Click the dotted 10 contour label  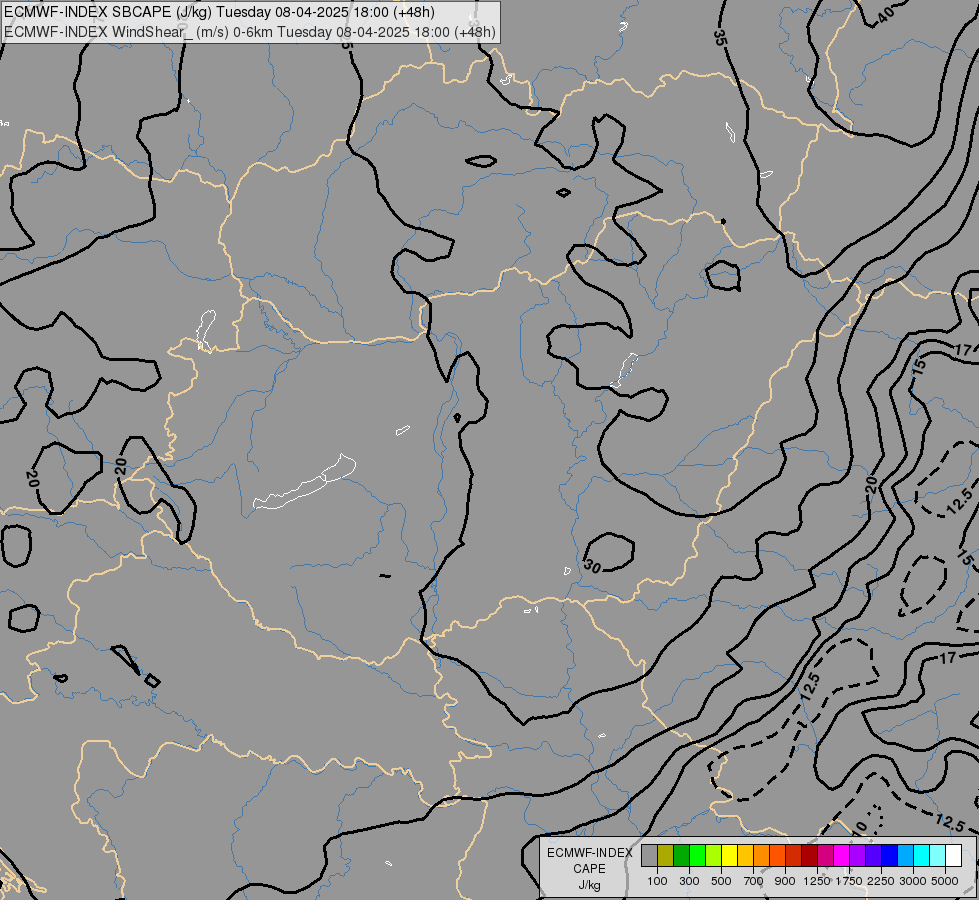(860, 828)
